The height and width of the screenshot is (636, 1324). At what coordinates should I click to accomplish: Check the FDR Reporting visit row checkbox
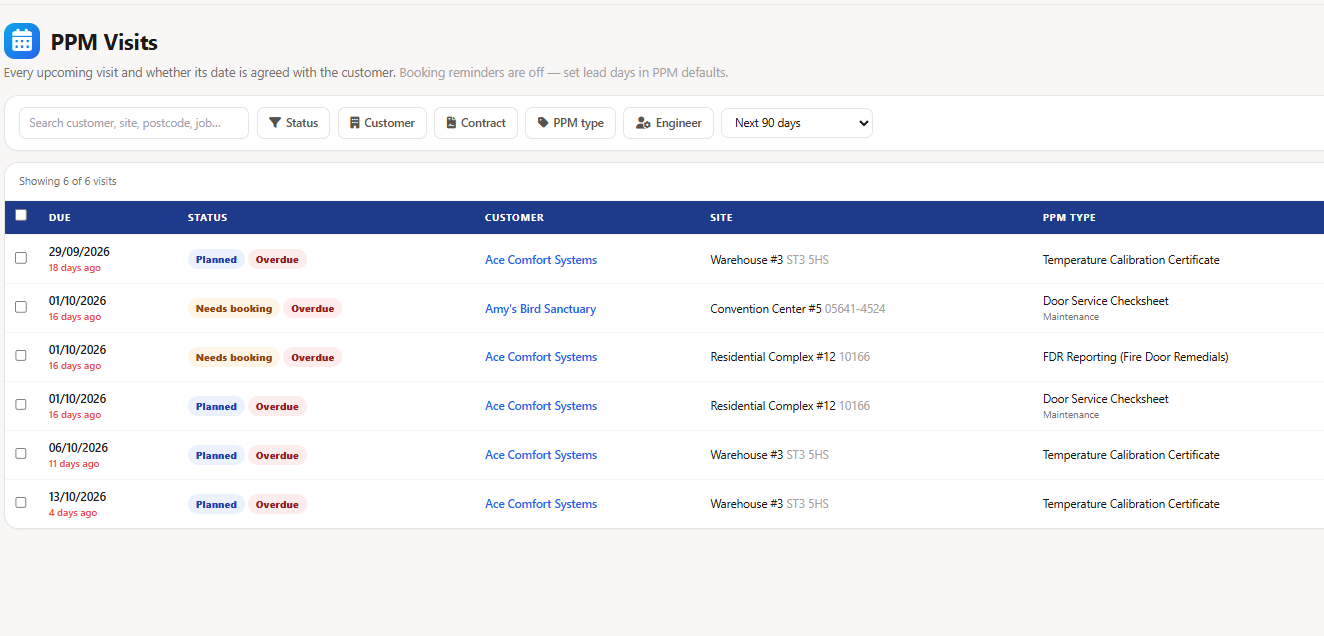21,356
